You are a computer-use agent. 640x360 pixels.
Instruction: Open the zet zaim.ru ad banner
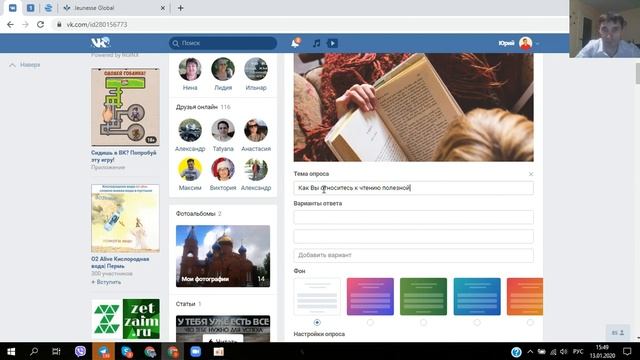click(125, 319)
